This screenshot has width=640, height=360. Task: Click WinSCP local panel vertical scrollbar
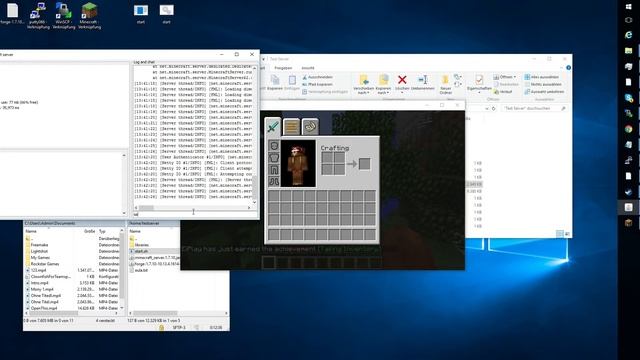tap(122, 269)
